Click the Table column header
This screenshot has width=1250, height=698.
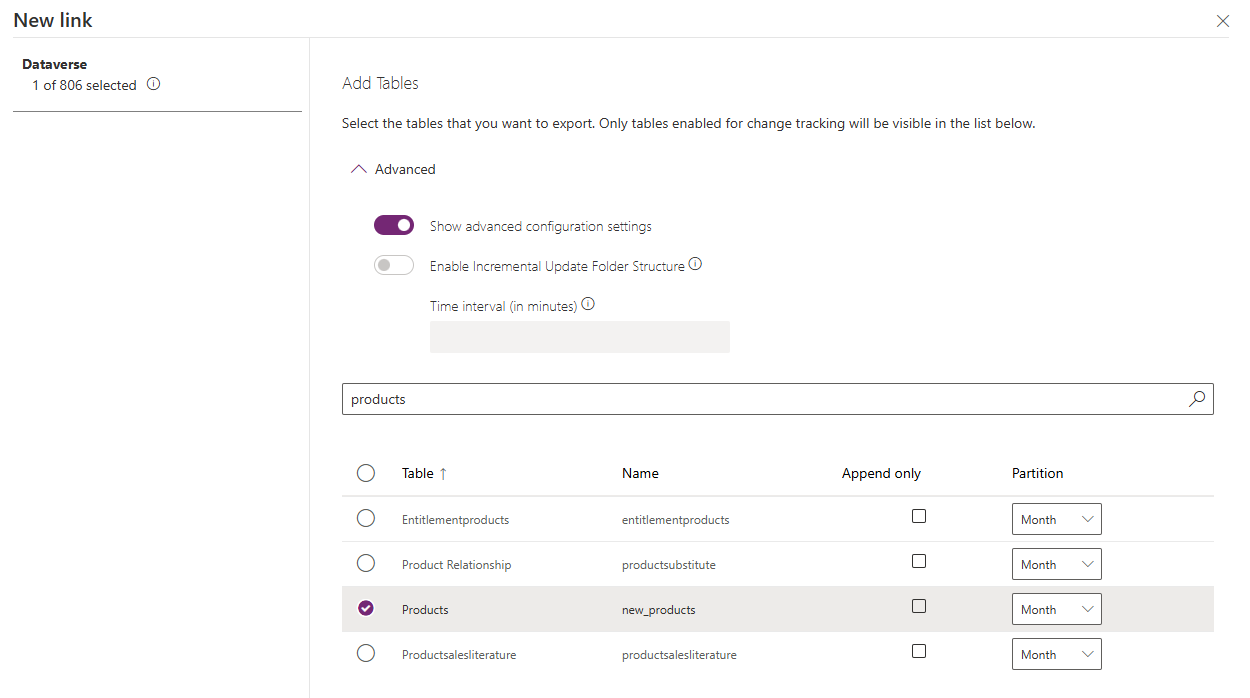coord(418,474)
